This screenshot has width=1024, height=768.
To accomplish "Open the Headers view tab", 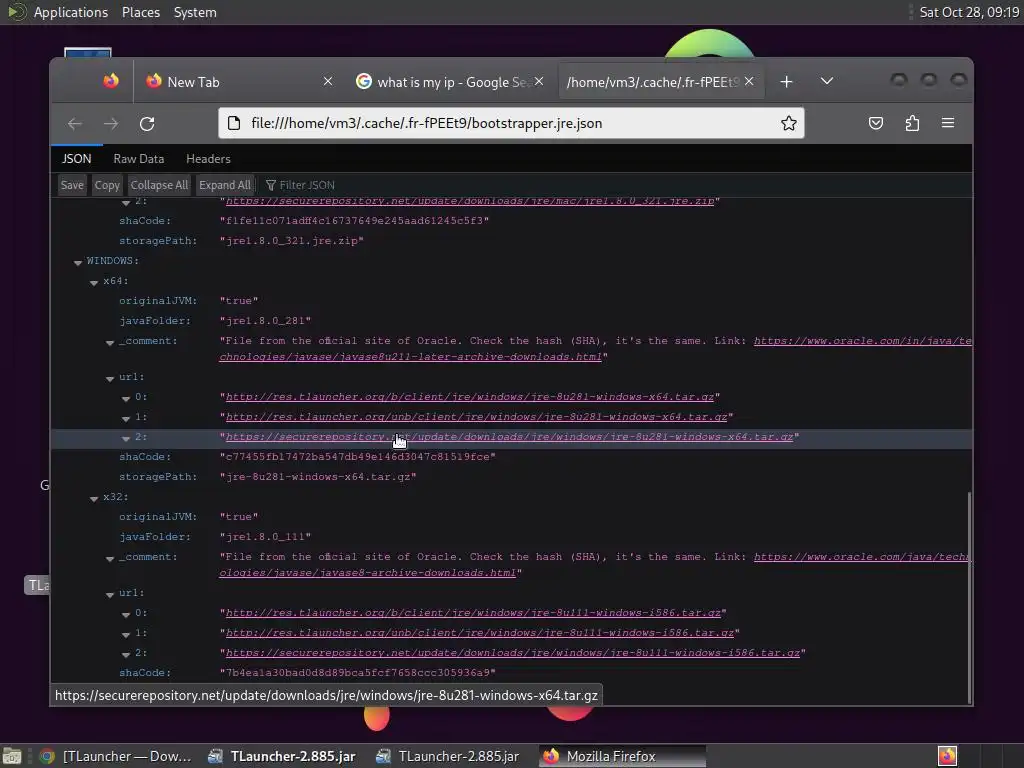I will 208,159.
